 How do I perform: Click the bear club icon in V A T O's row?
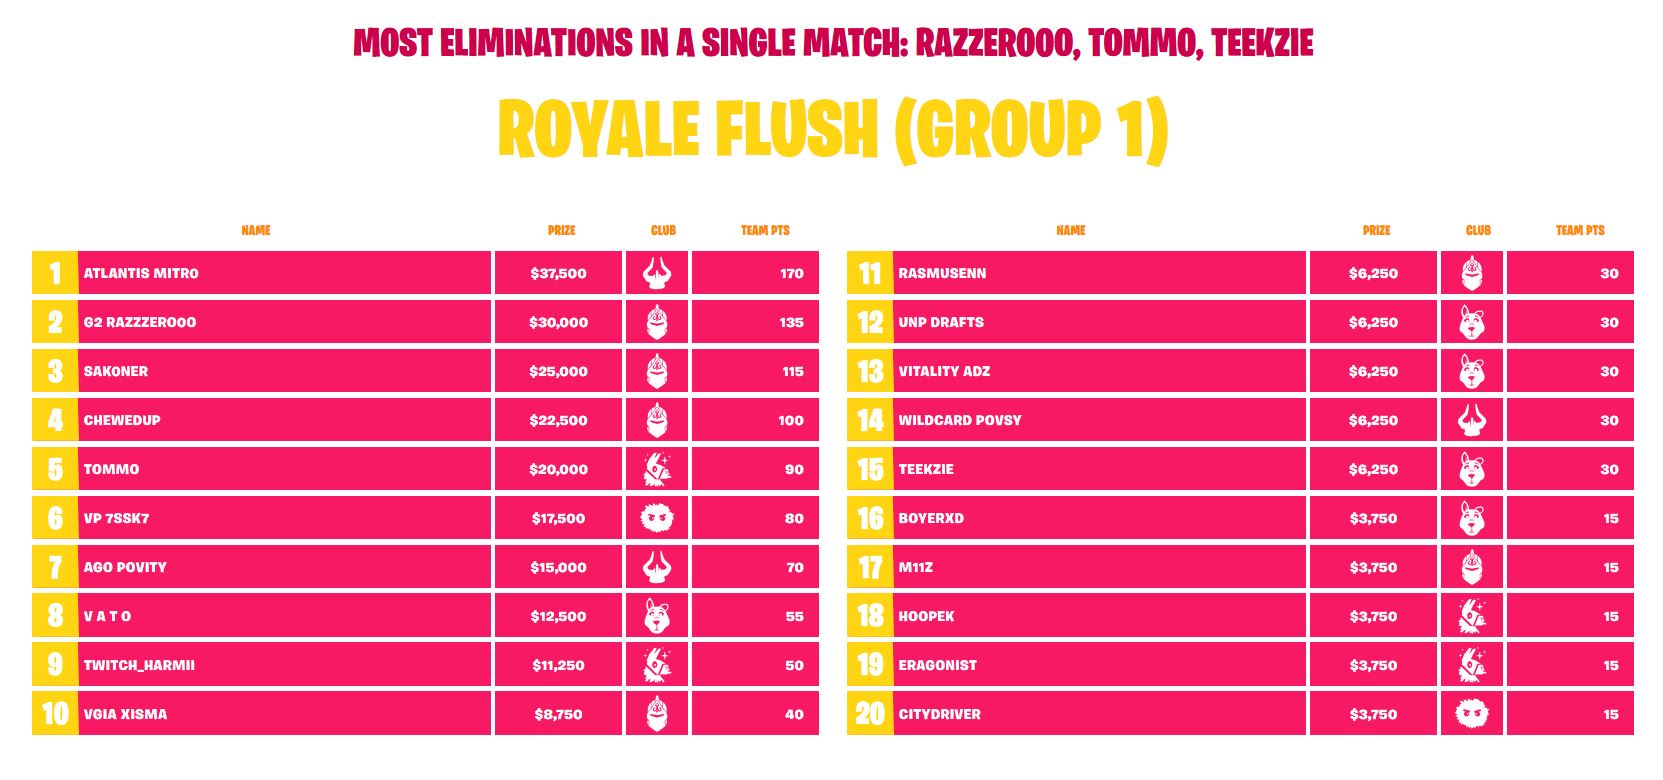(657, 616)
